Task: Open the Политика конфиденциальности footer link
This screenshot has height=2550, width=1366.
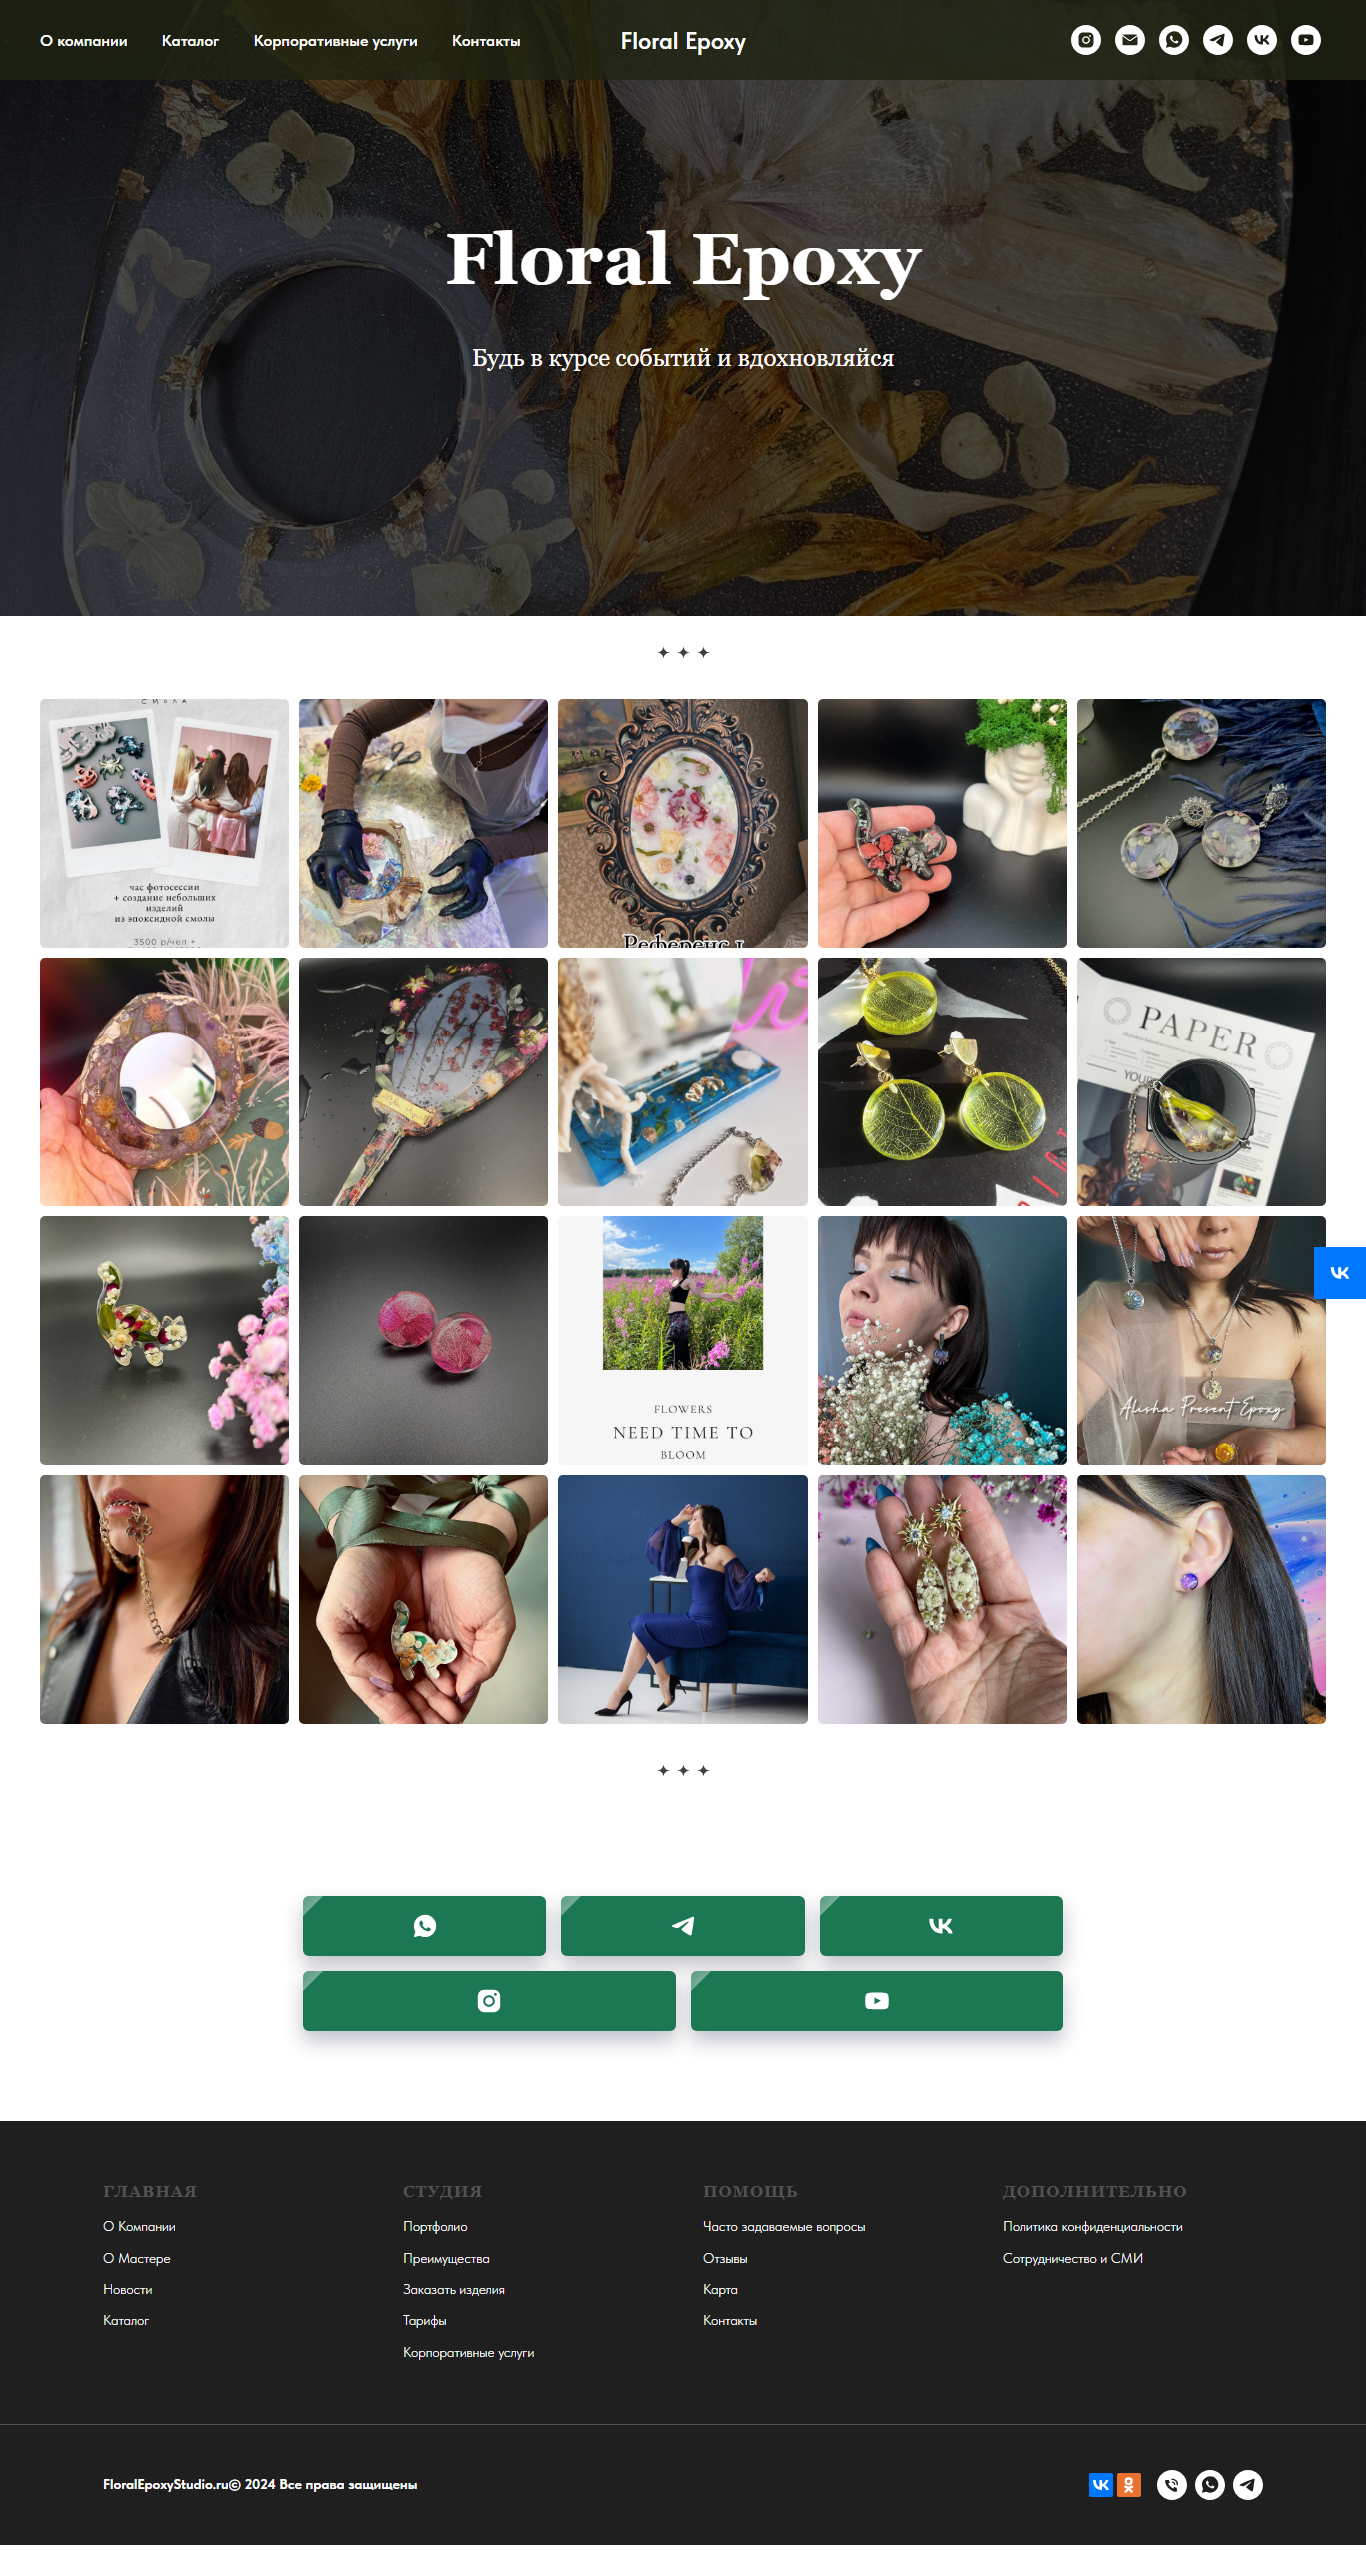Action: pos(1093,2227)
